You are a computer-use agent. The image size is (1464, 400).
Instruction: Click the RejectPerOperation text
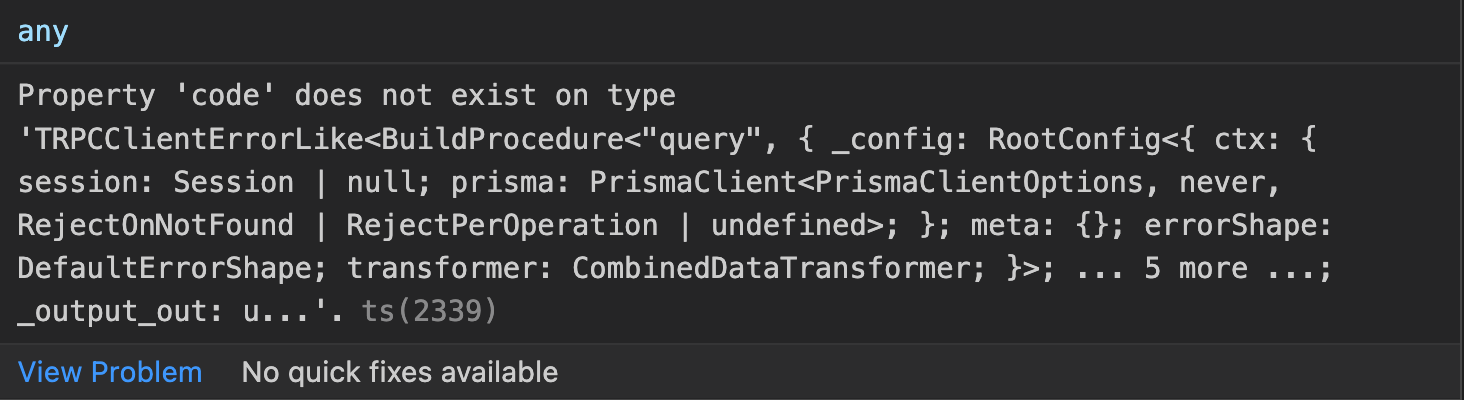point(501,226)
